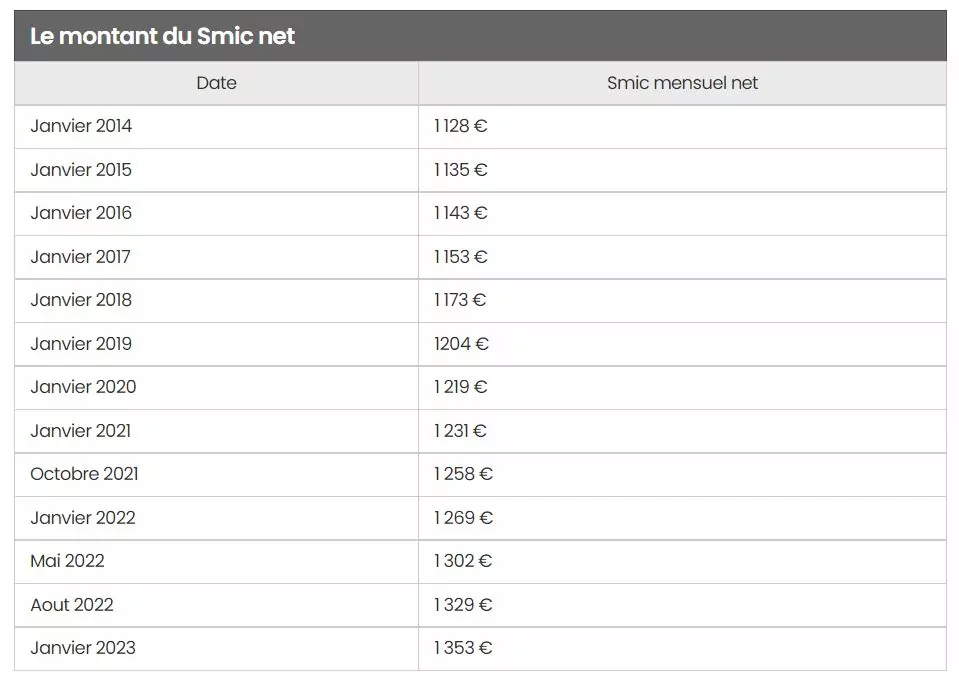Click the 1 231 € value
Screen dimensions: 959x684
(x=460, y=431)
